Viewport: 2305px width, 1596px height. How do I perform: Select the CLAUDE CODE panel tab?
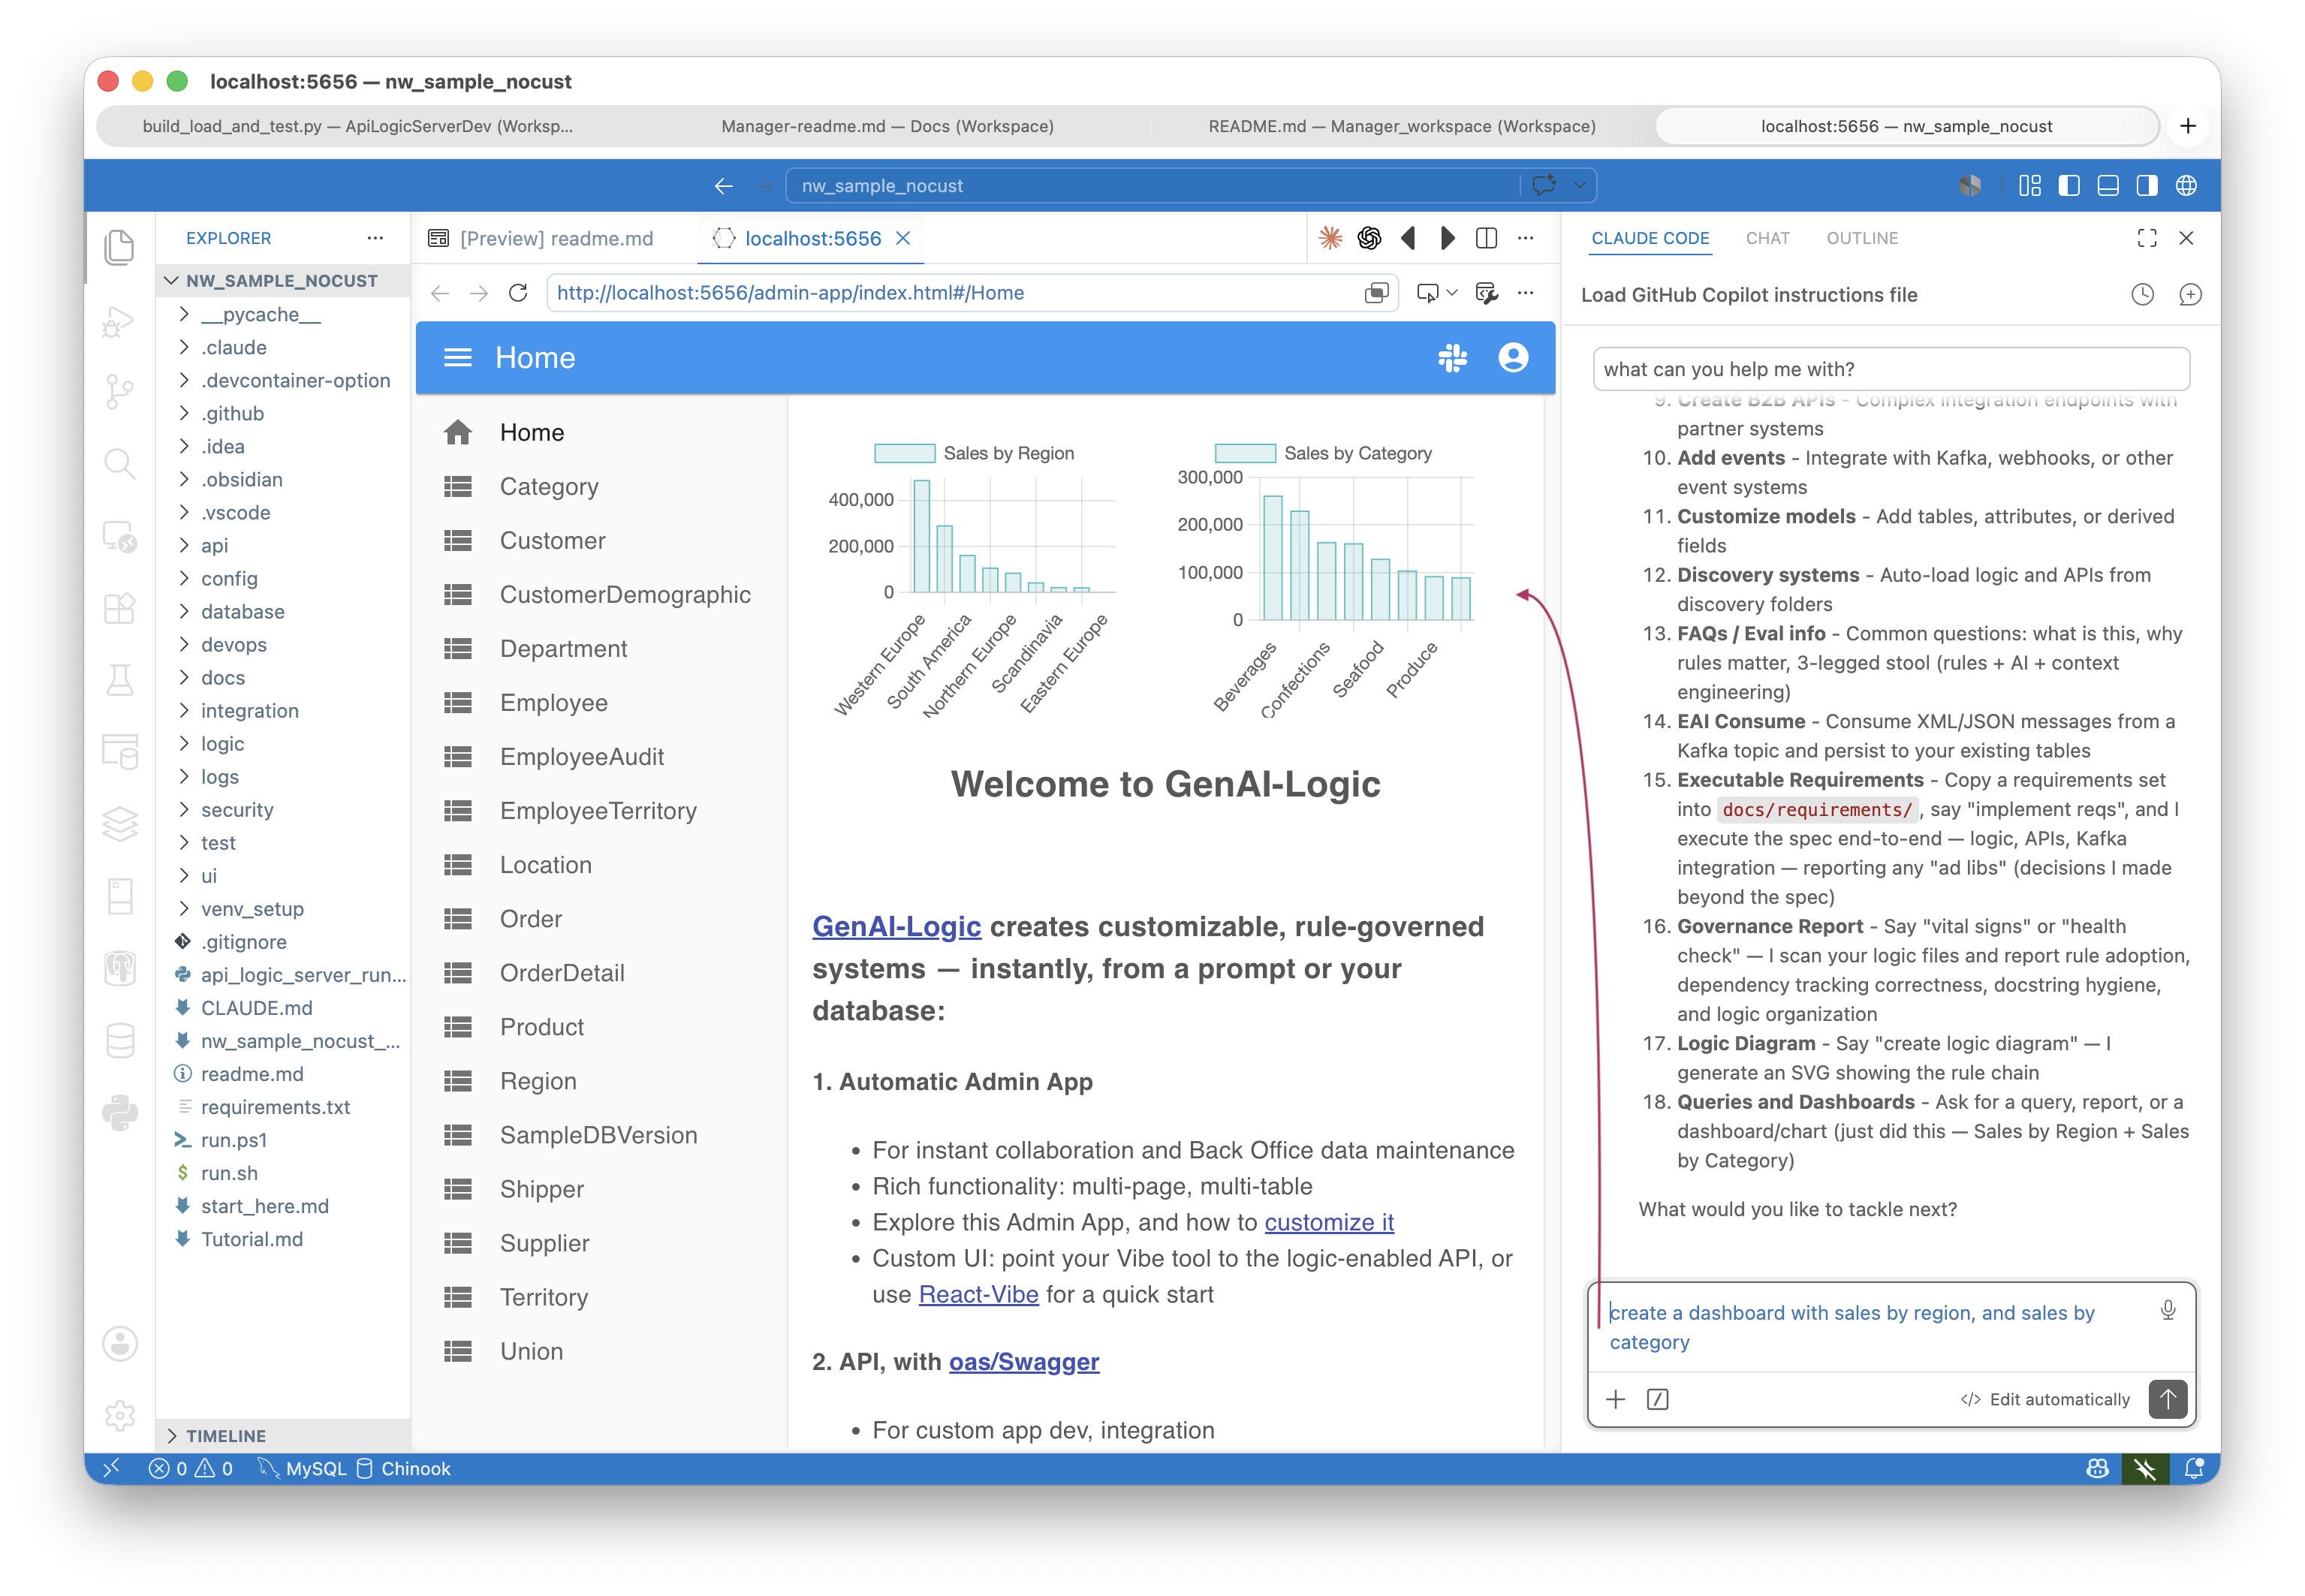tap(1649, 238)
